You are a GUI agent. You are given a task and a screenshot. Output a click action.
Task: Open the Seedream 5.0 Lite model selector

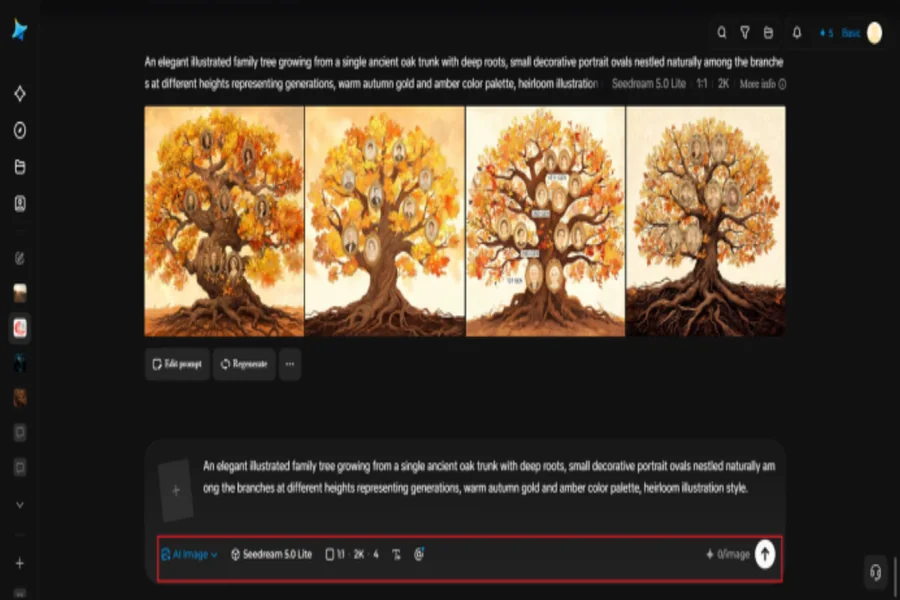[271, 555]
